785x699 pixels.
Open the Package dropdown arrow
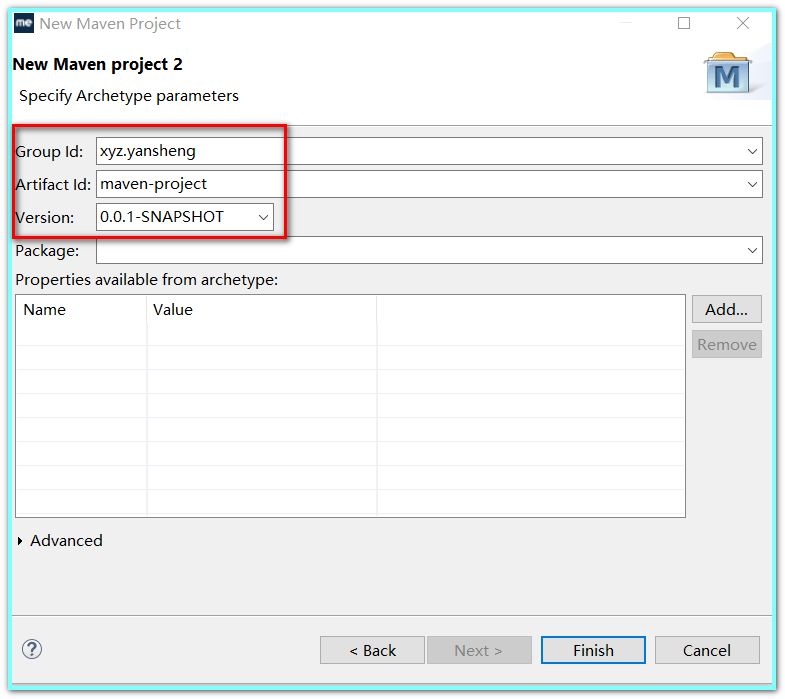[752, 250]
